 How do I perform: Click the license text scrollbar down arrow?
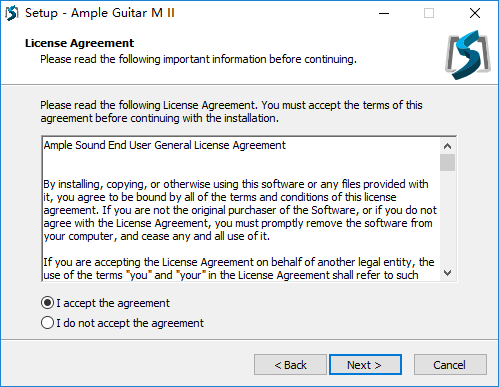coord(447,273)
